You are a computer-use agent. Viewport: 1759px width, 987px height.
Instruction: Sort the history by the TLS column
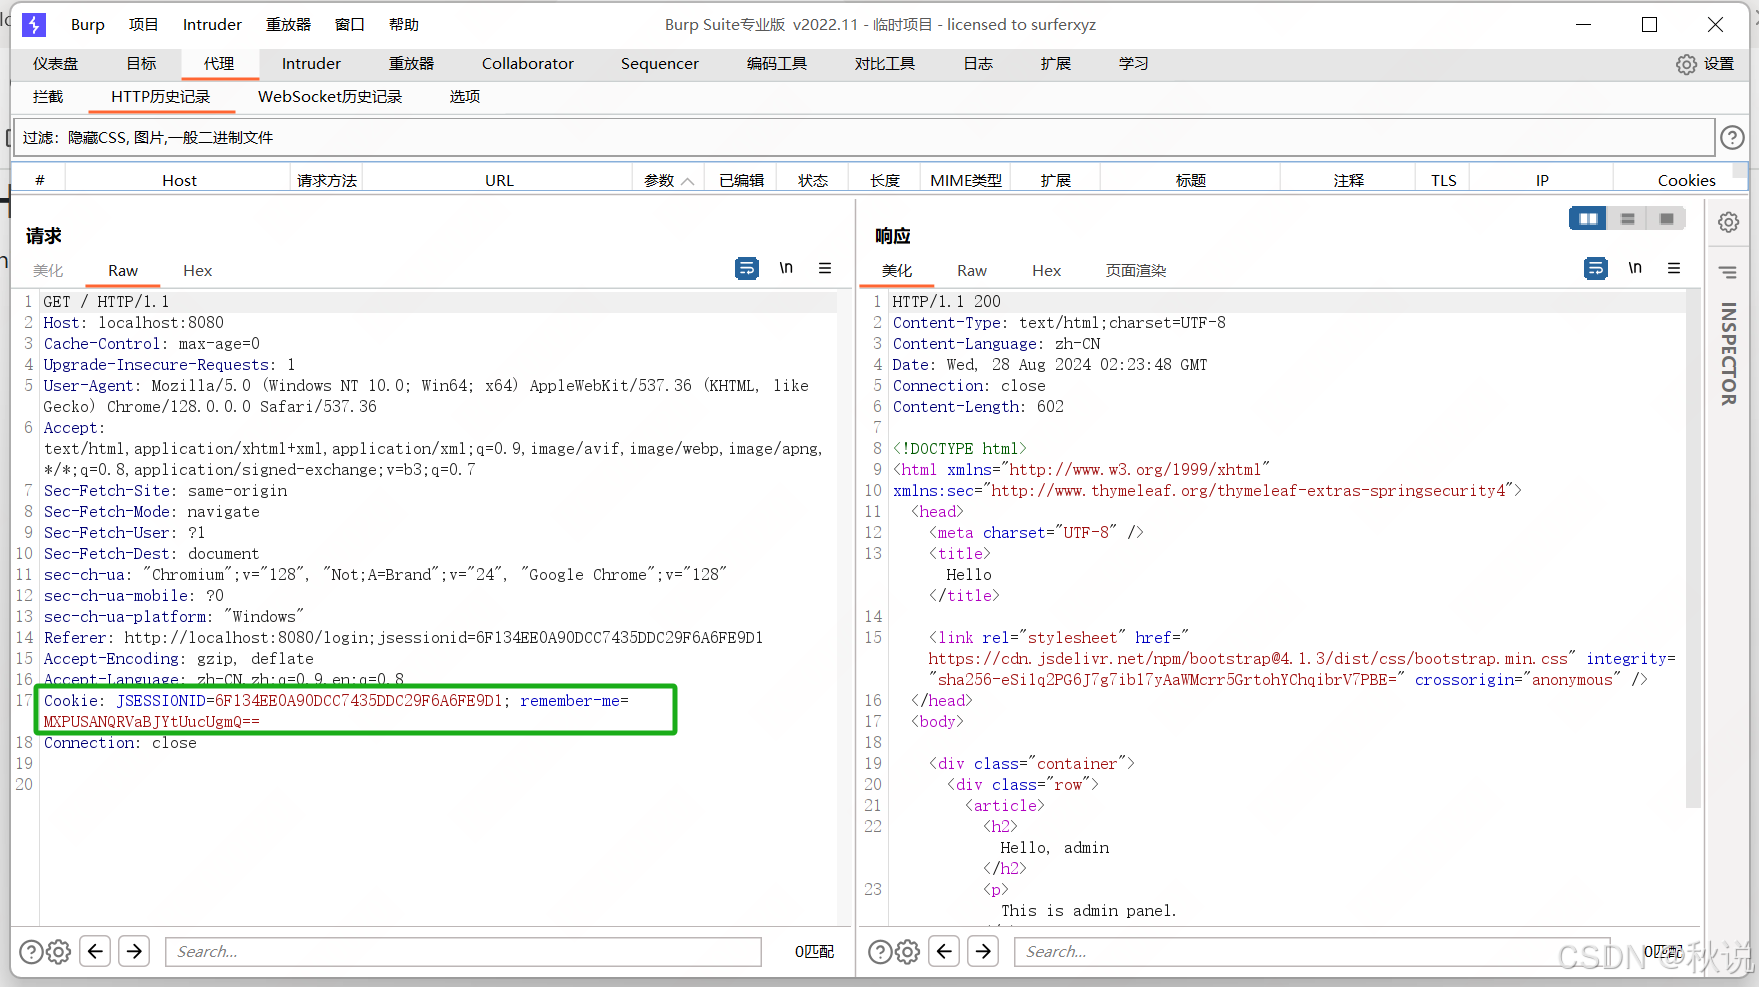click(x=1444, y=180)
